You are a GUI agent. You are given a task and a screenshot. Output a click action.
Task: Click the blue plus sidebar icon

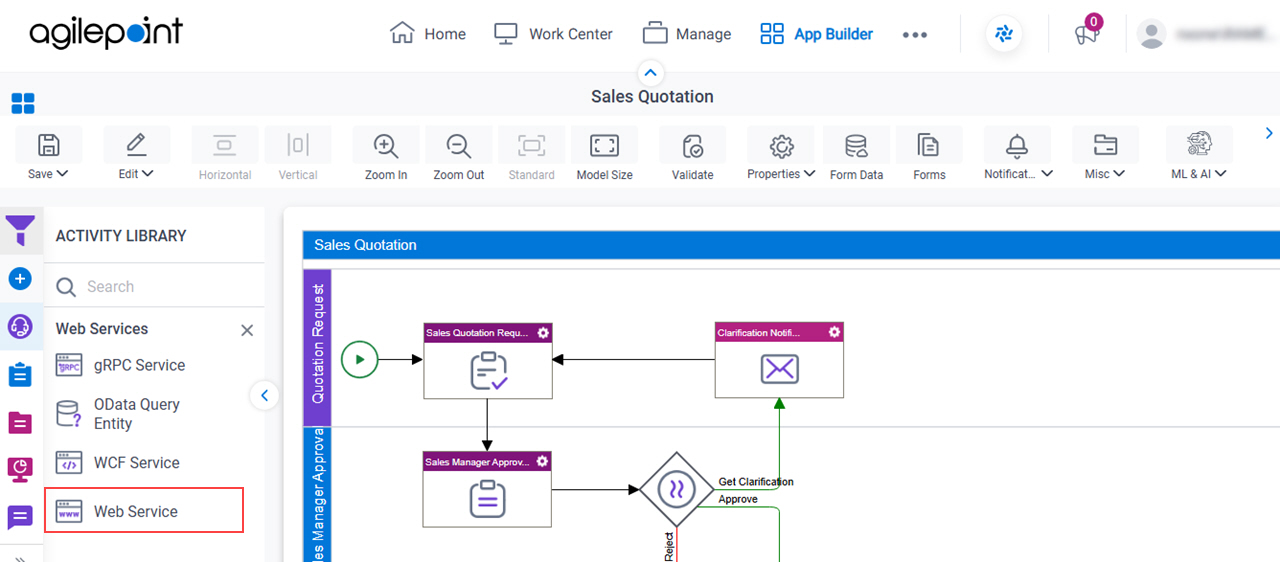pyautogui.click(x=20, y=278)
